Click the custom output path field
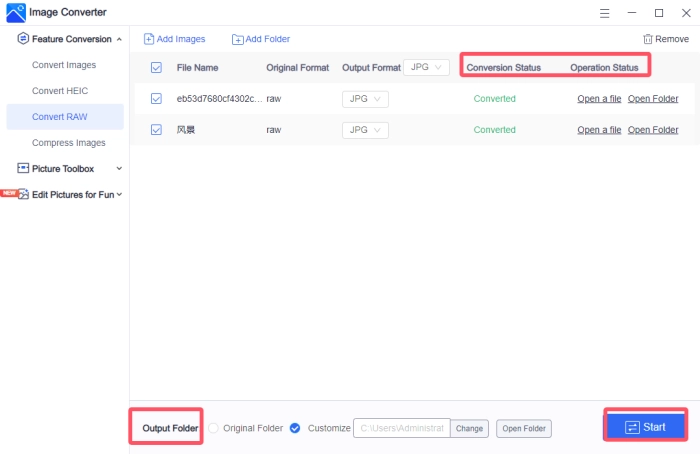This screenshot has width=700, height=454. [401, 428]
